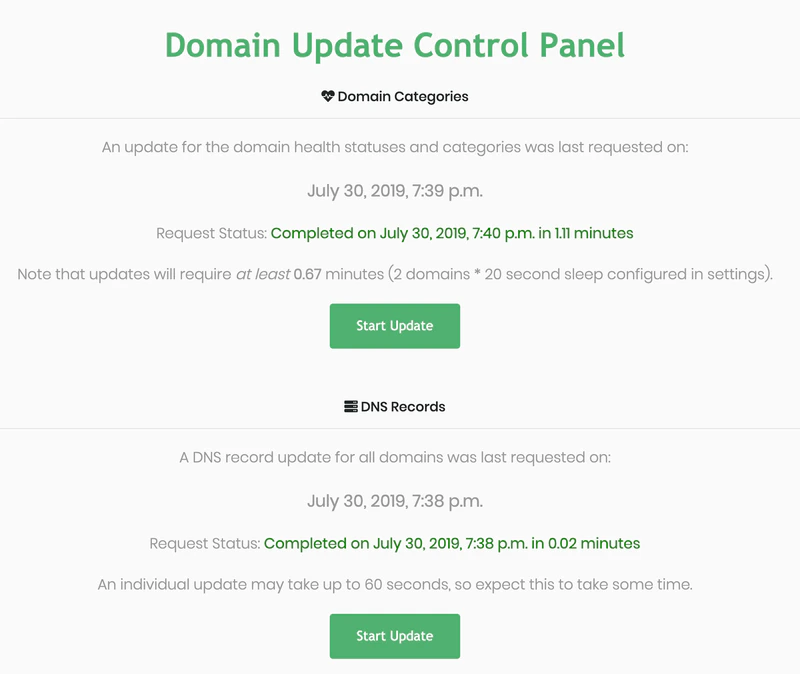Click the italic 'at least' text
The image size is (800, 674).
point(263,274)
